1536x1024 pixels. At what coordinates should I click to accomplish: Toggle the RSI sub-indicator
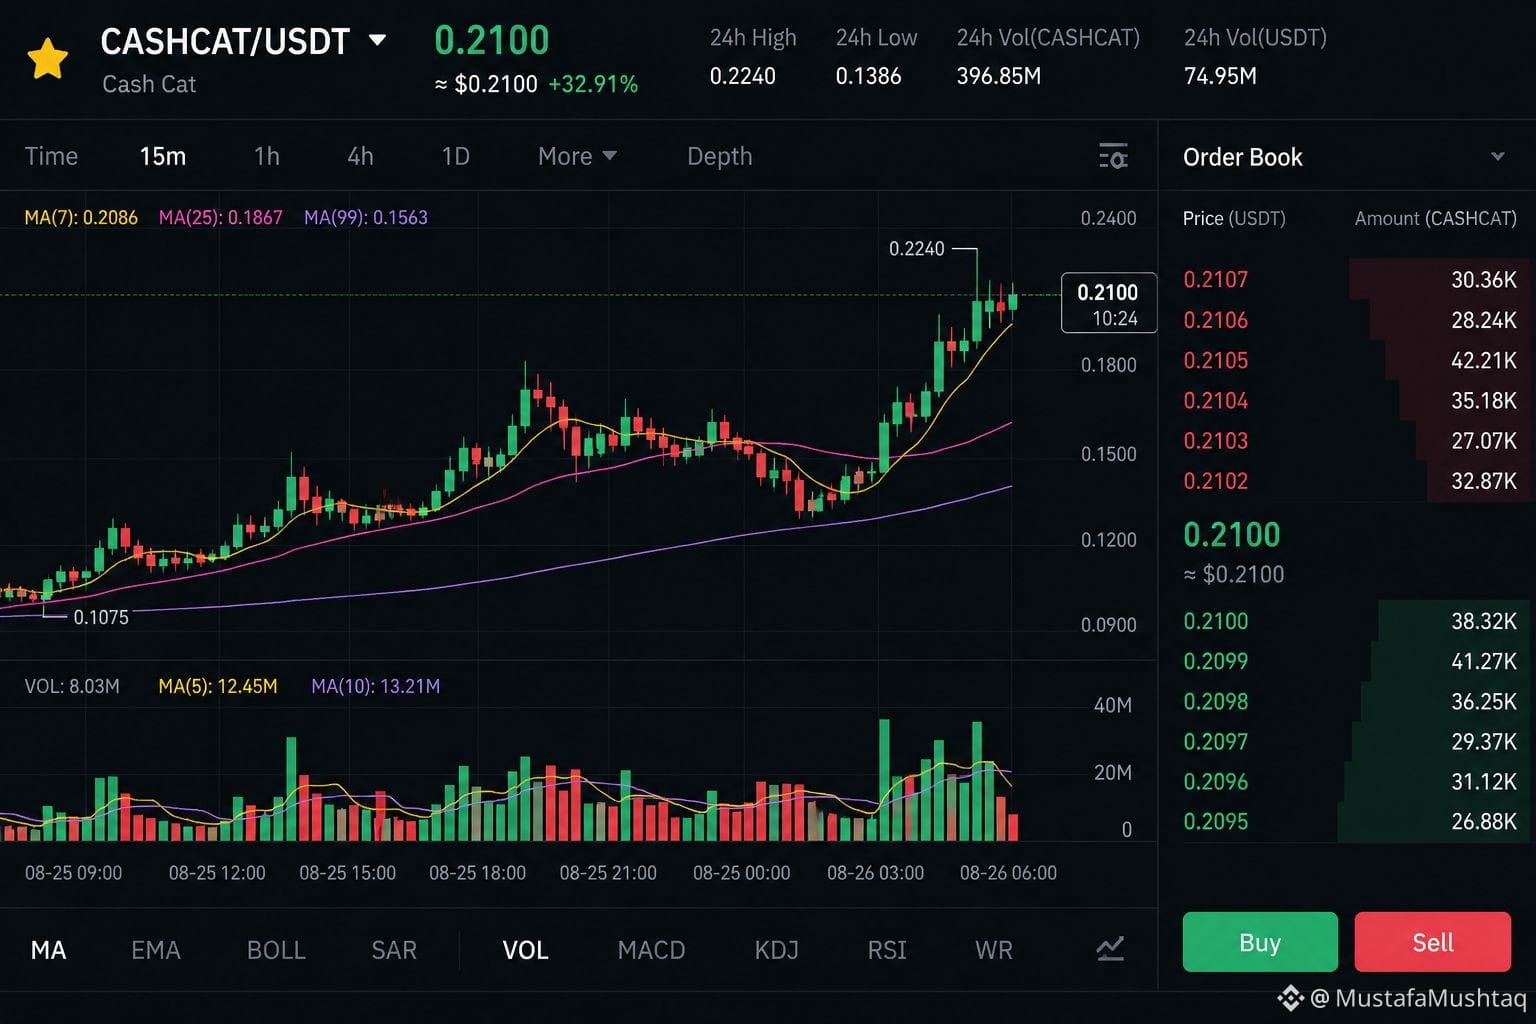[x=887, y=950]
